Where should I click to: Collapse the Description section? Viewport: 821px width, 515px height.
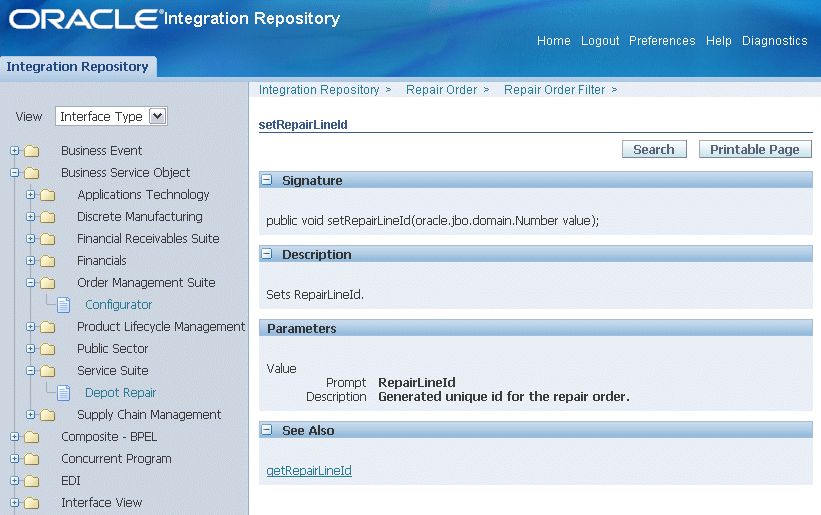click(x=267, y=254)
